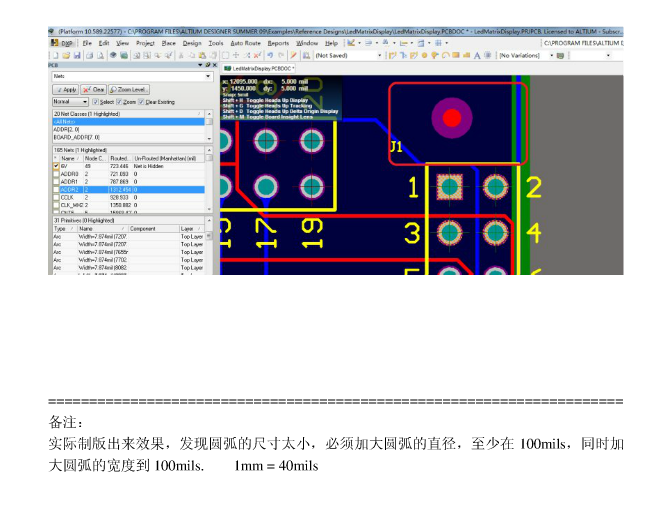Tick the checkbox for net ADDR0

click(x=56, y=174)
